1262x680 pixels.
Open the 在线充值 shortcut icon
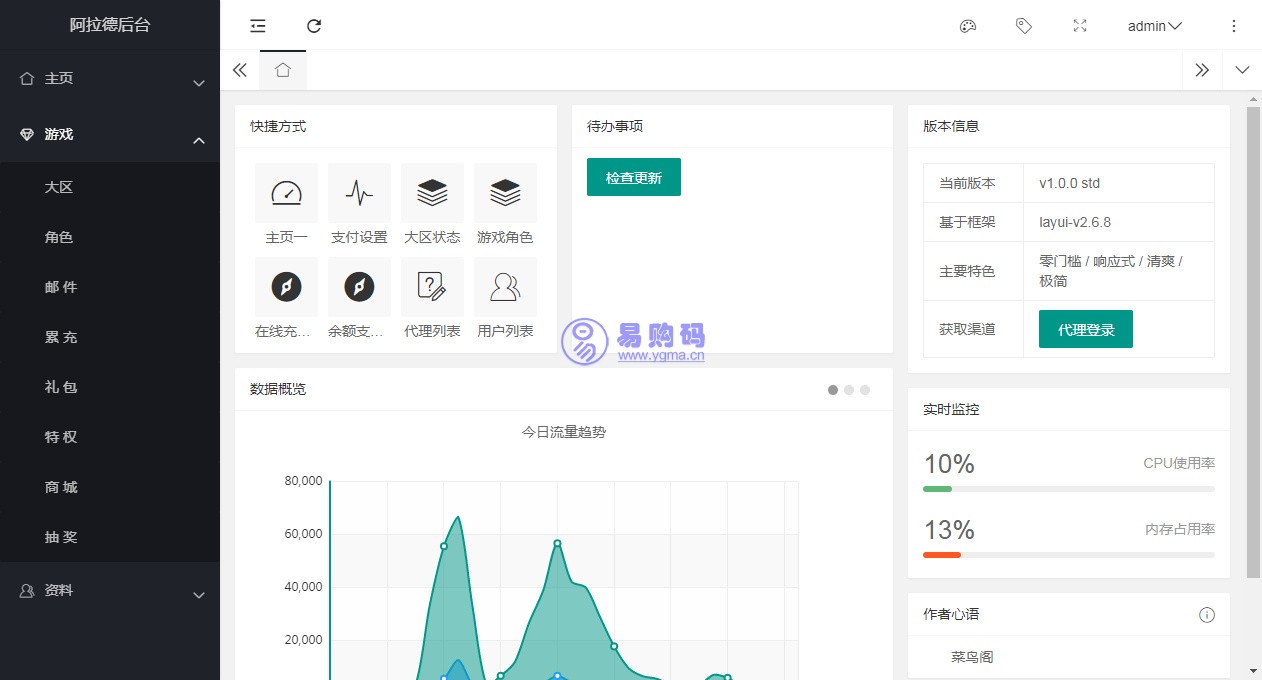coord(286,287)
